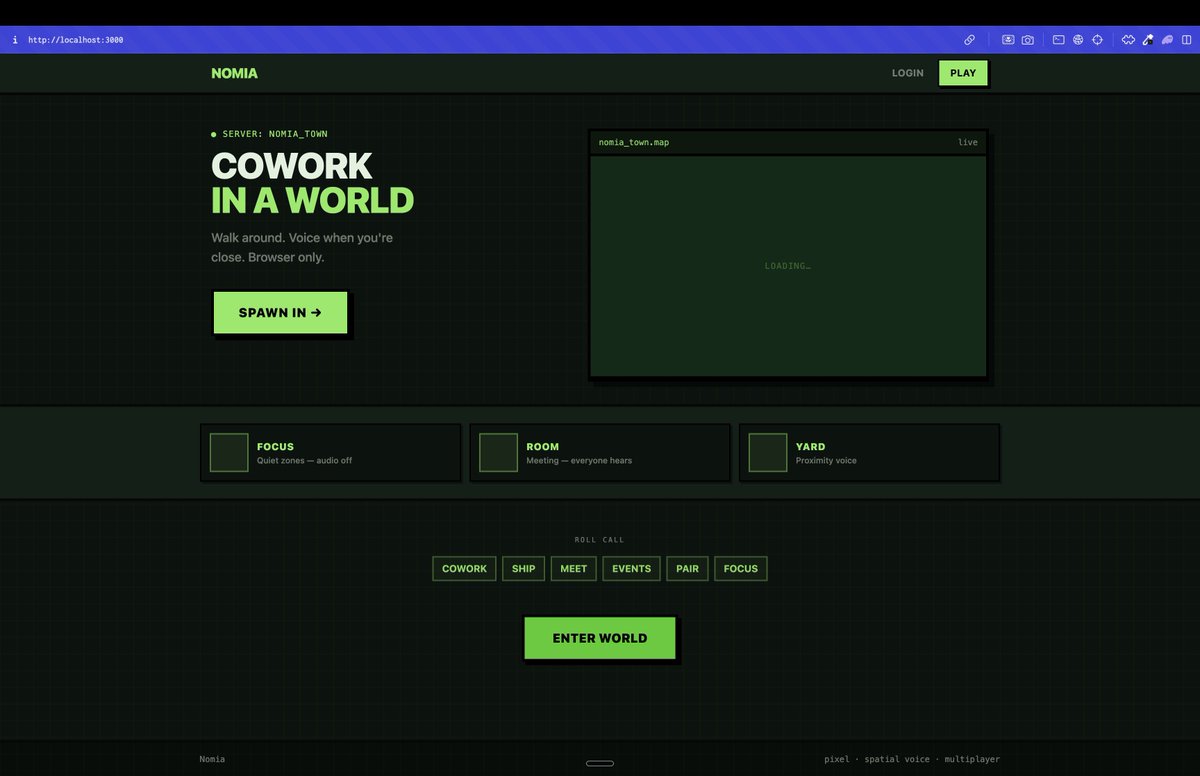Click the globe network icon

click(x=1078, y=40)
